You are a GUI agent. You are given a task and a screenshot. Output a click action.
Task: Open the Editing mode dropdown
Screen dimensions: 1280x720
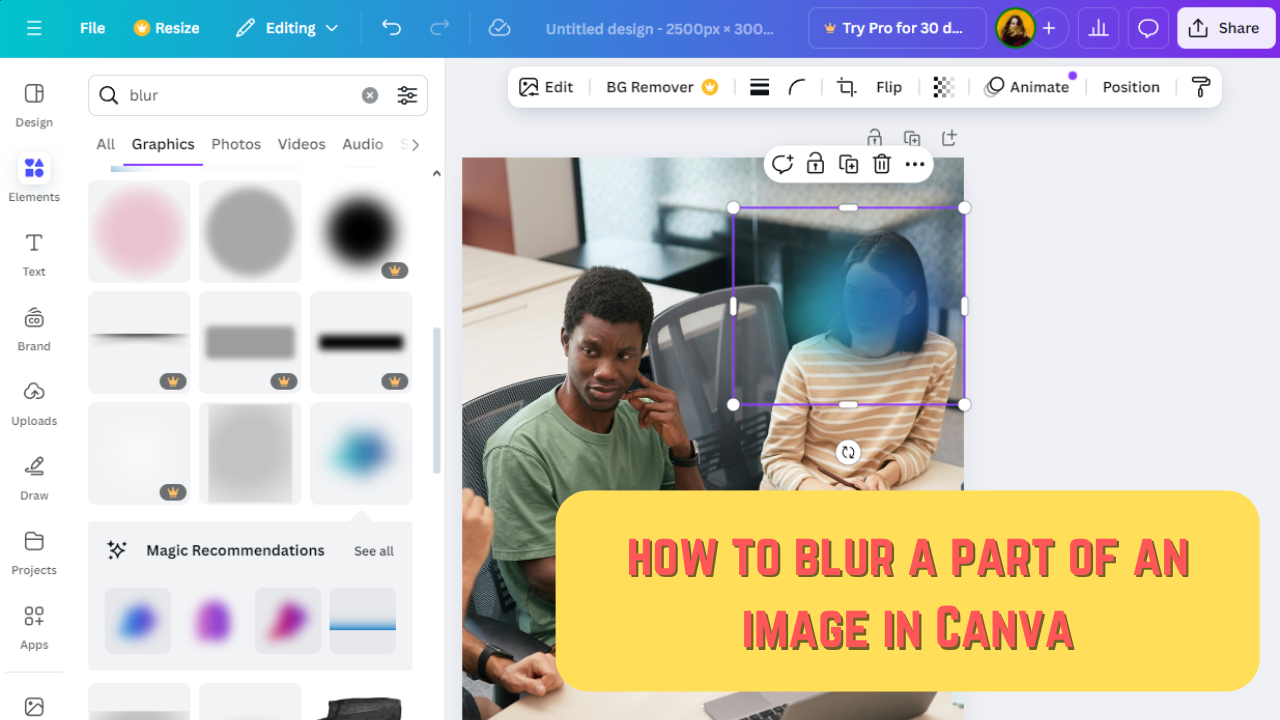[287, 28]
